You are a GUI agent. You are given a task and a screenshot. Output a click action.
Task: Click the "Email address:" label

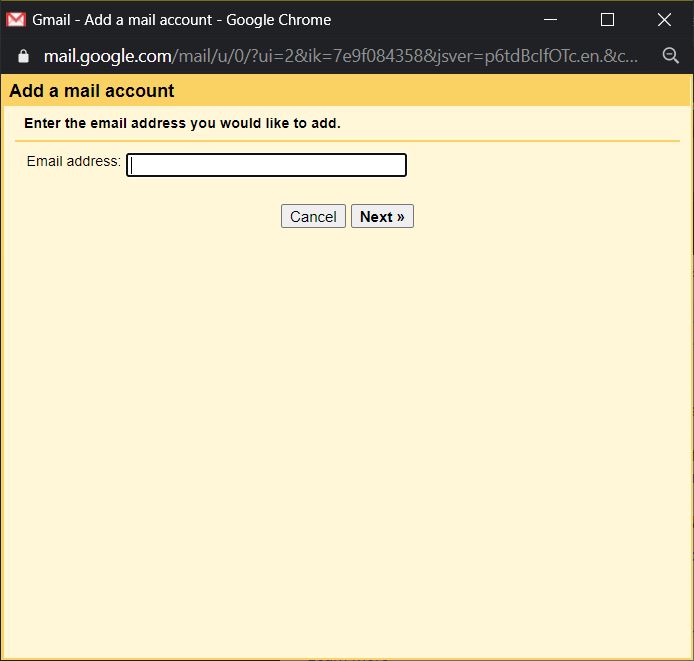click(73, 161)
